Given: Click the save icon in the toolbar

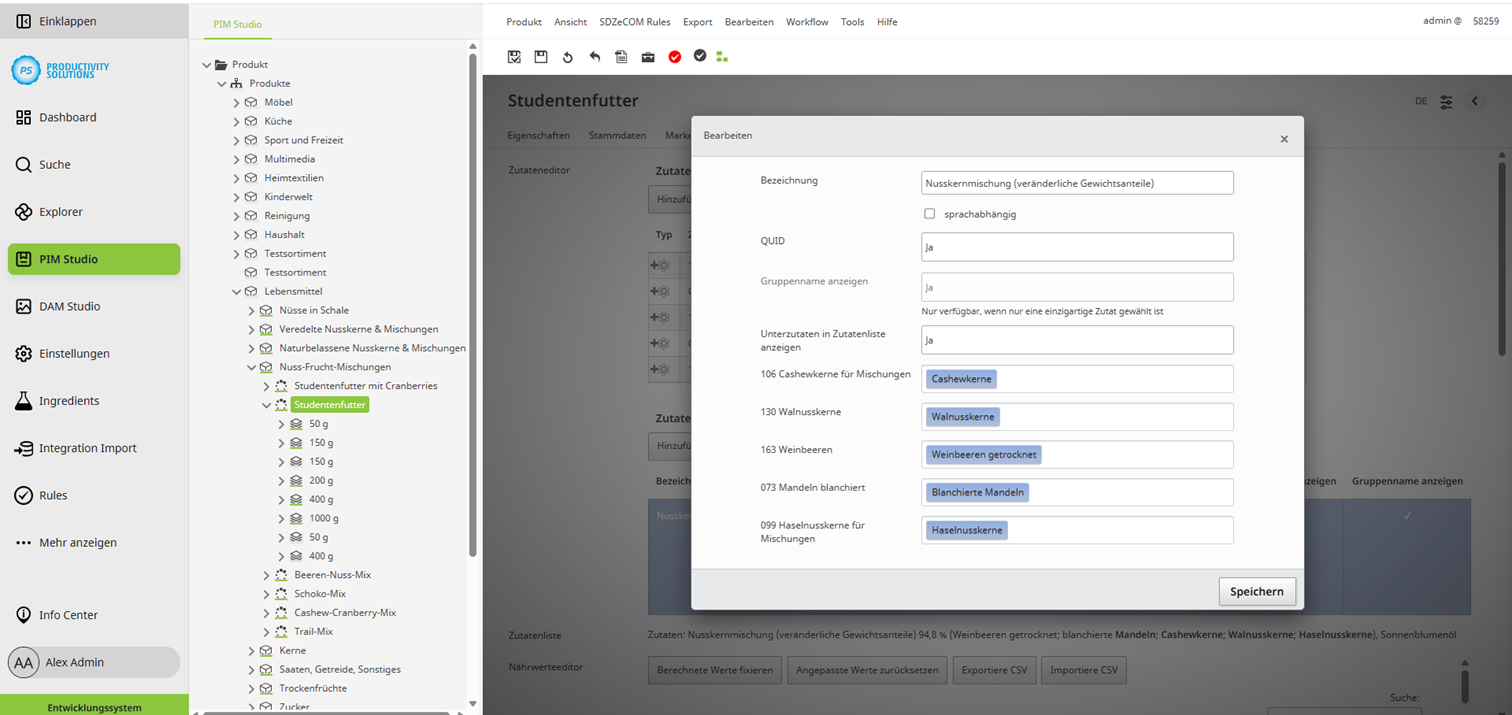Looking at the screenshot, I should tap(541, 57).
